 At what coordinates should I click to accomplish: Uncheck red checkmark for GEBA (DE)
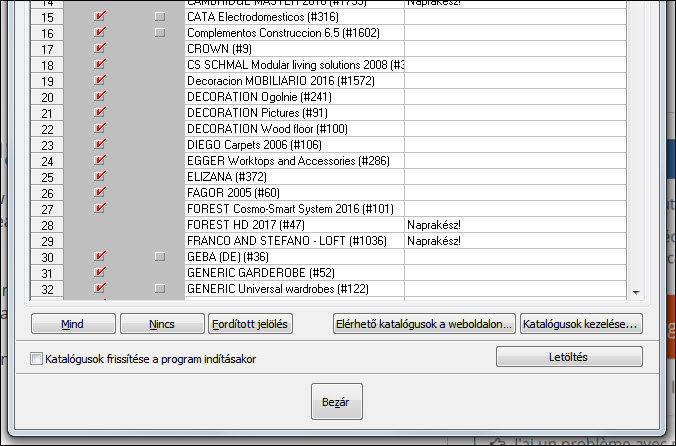100,256
